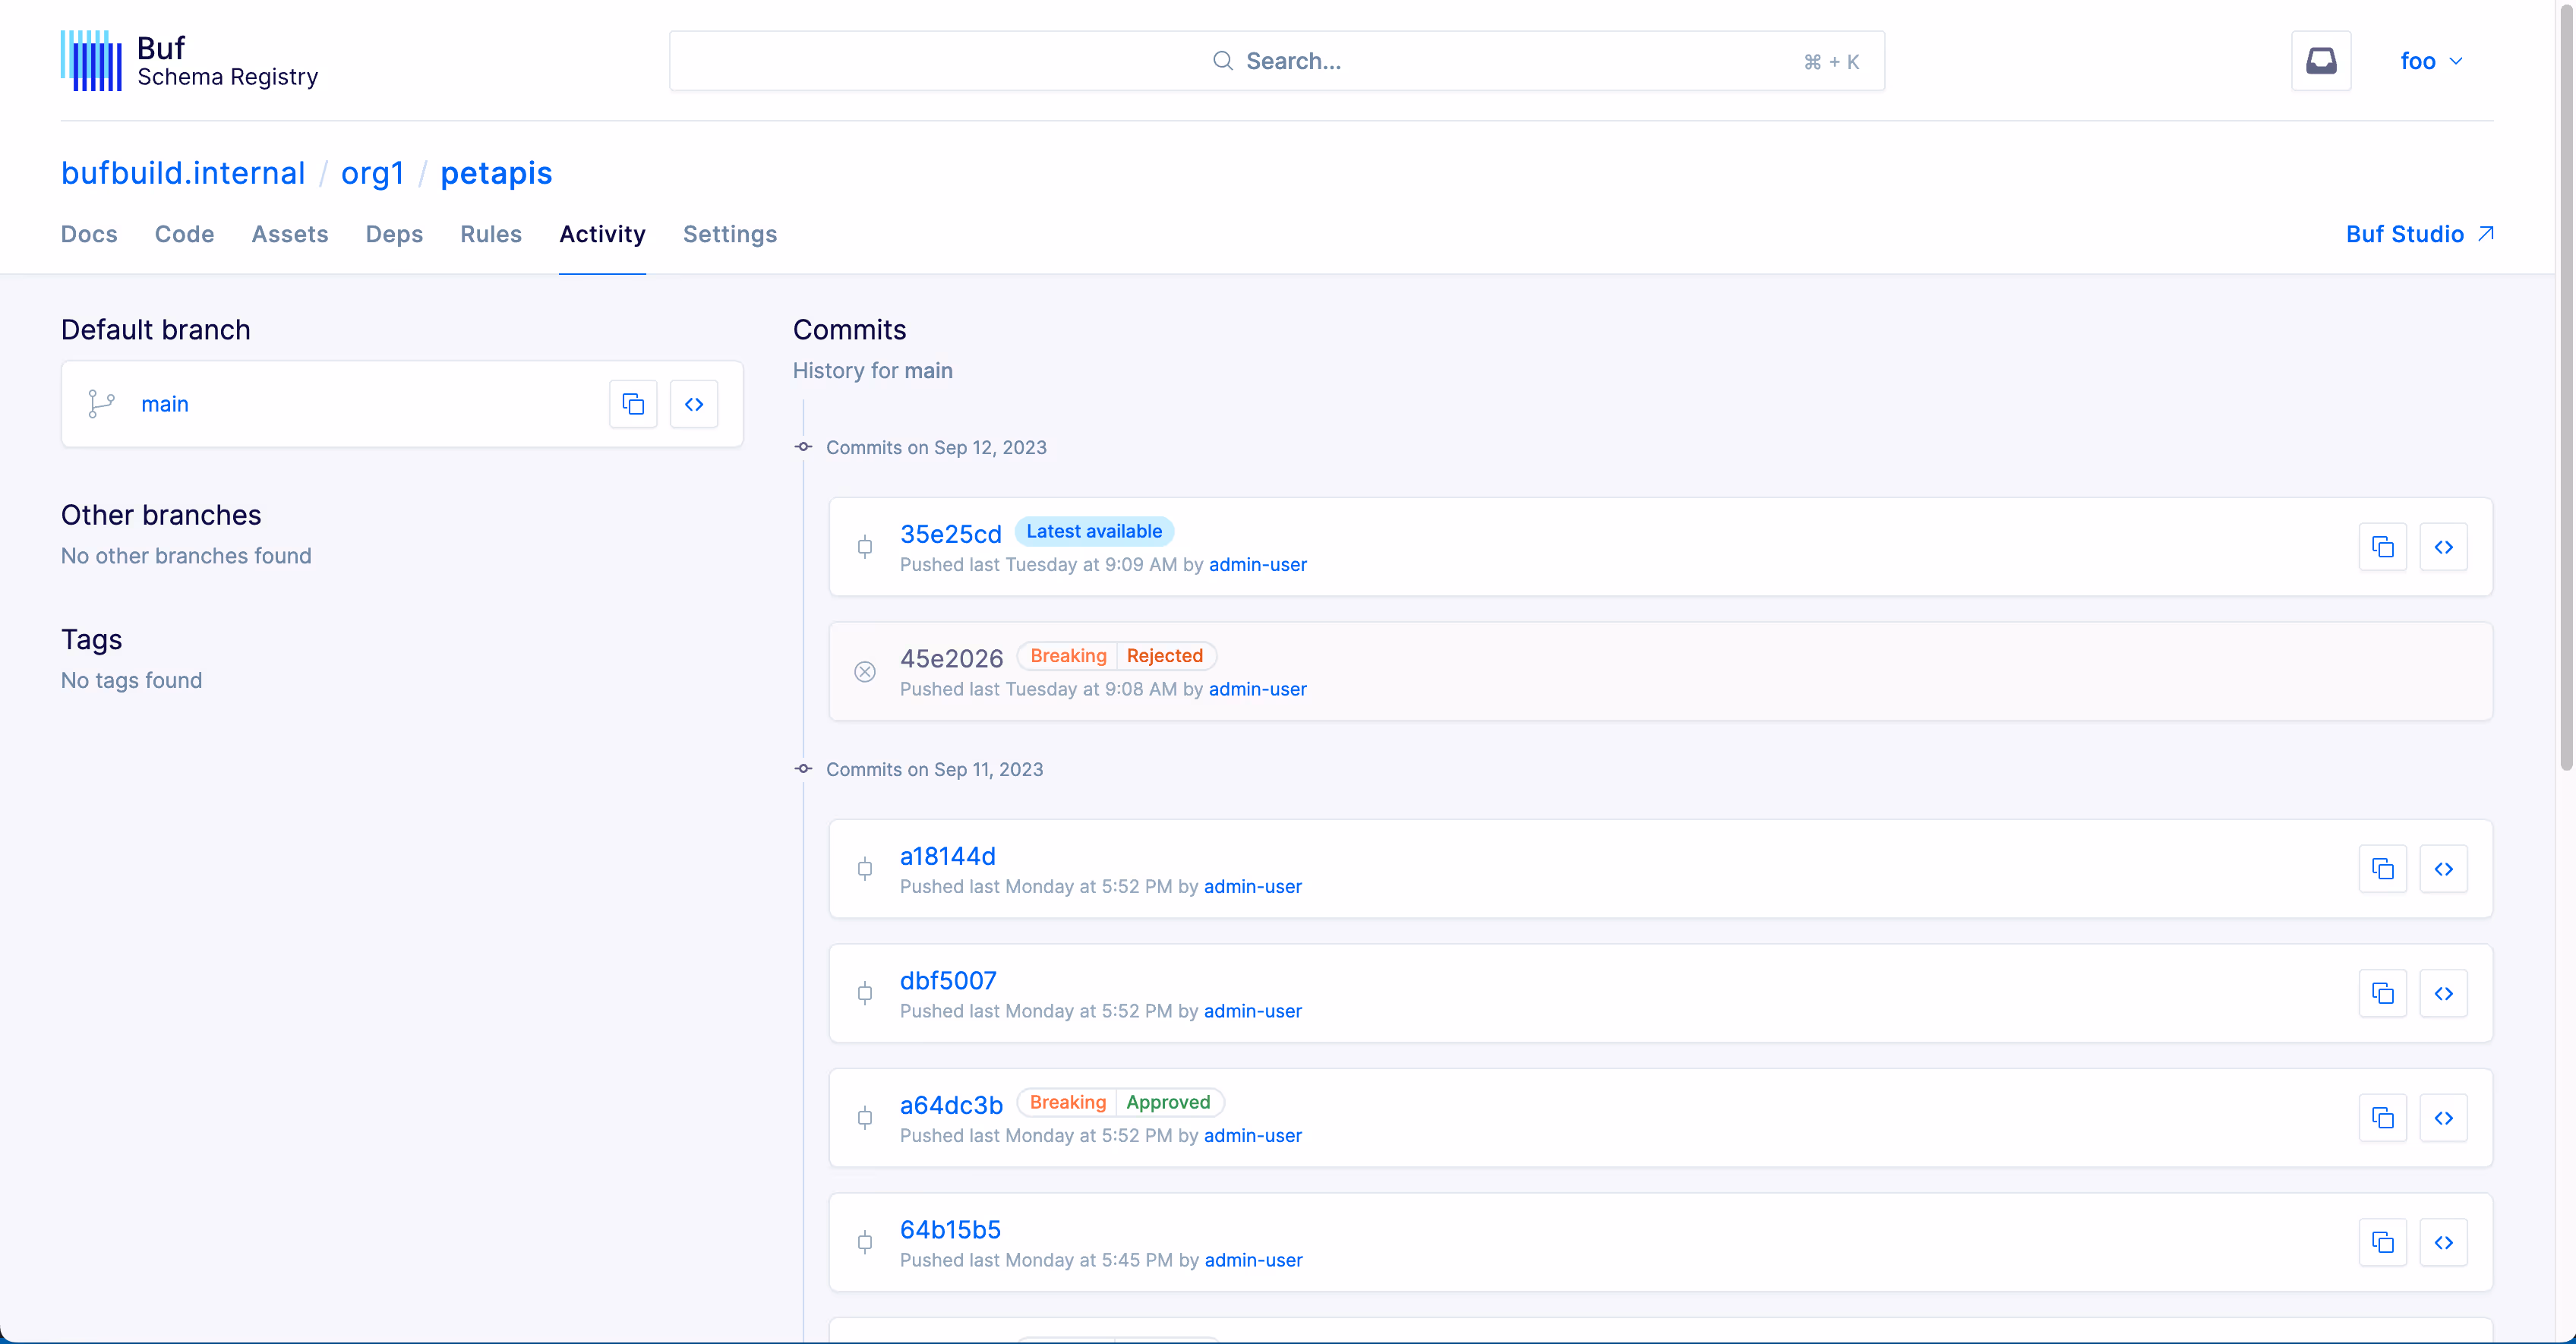The image size is (2576, 1344).
Task: Click the 'No other branches found' text
Action: 186,555
